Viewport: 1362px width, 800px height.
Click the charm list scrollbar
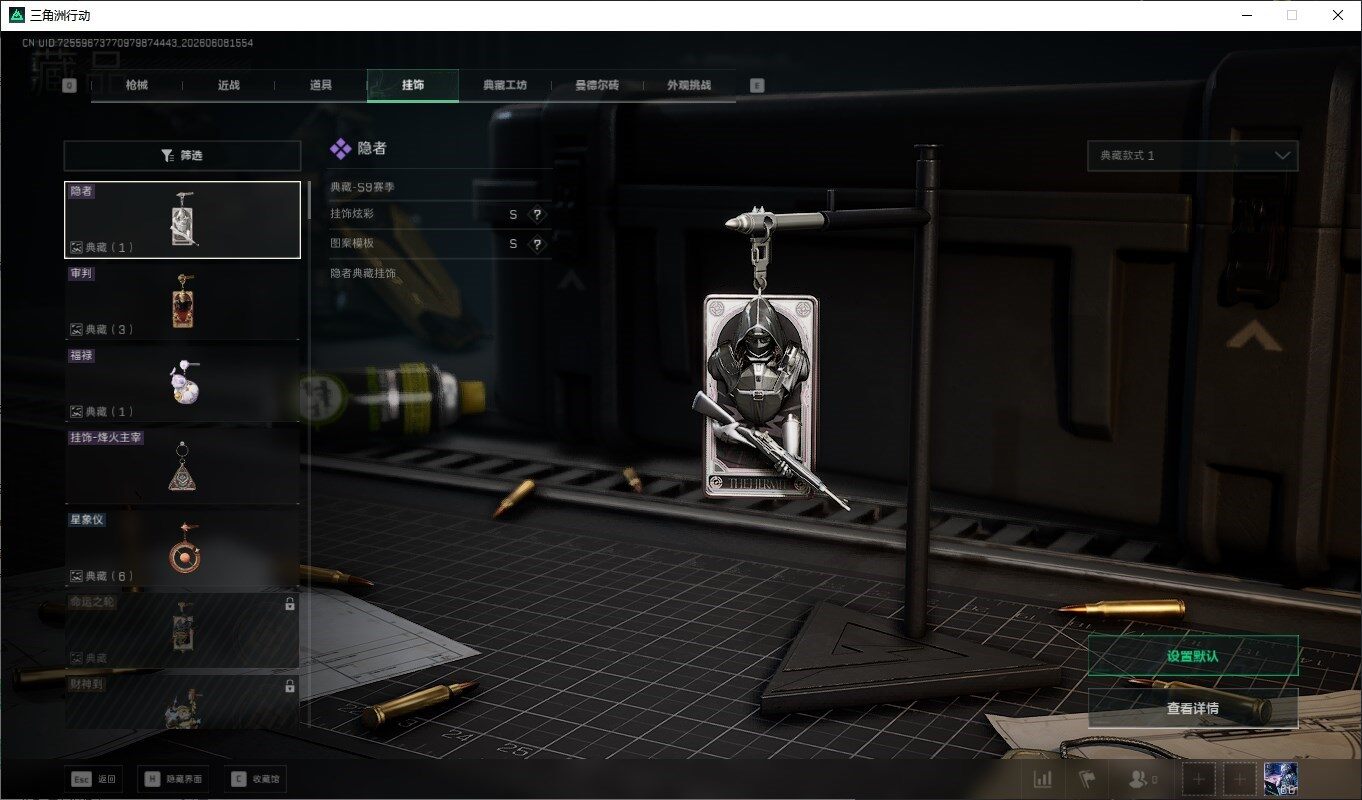(x=309, y=200)
